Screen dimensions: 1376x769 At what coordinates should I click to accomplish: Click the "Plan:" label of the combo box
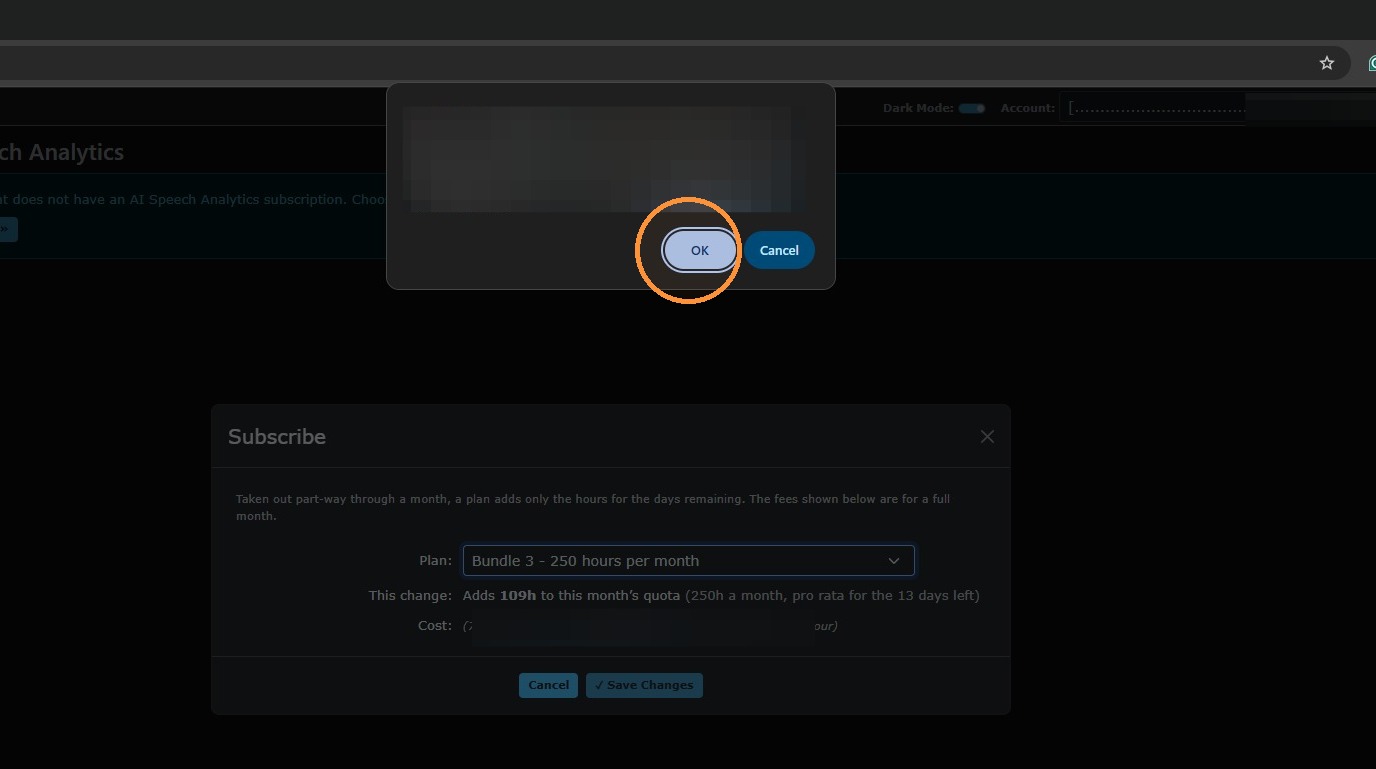tap(435, 560)
